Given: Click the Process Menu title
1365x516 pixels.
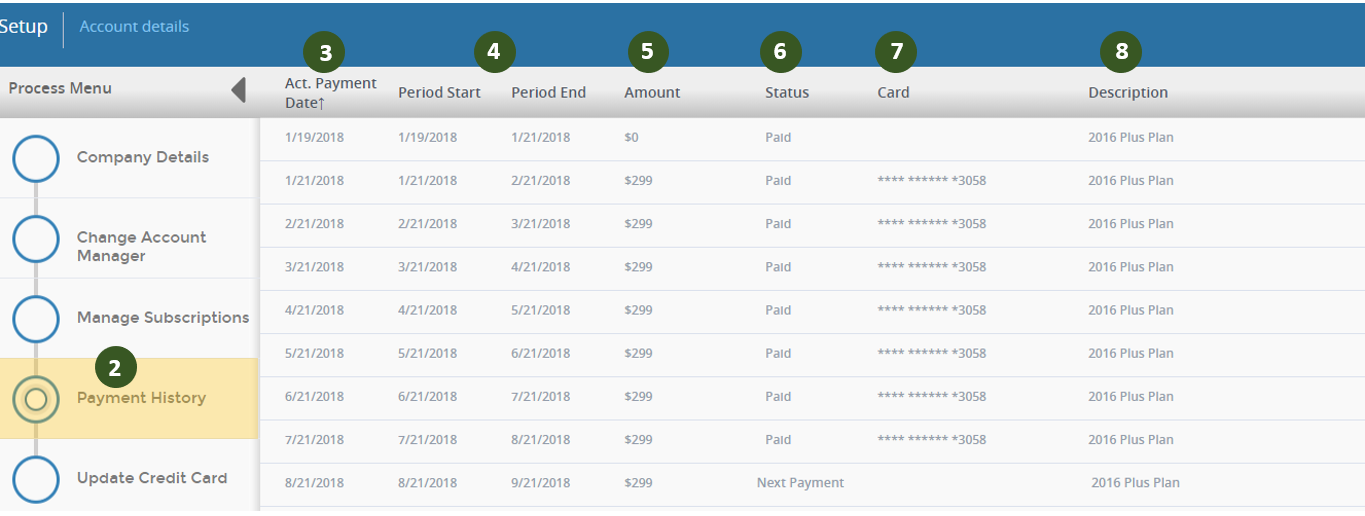Looking at the screenshot, I should (60, 88).
